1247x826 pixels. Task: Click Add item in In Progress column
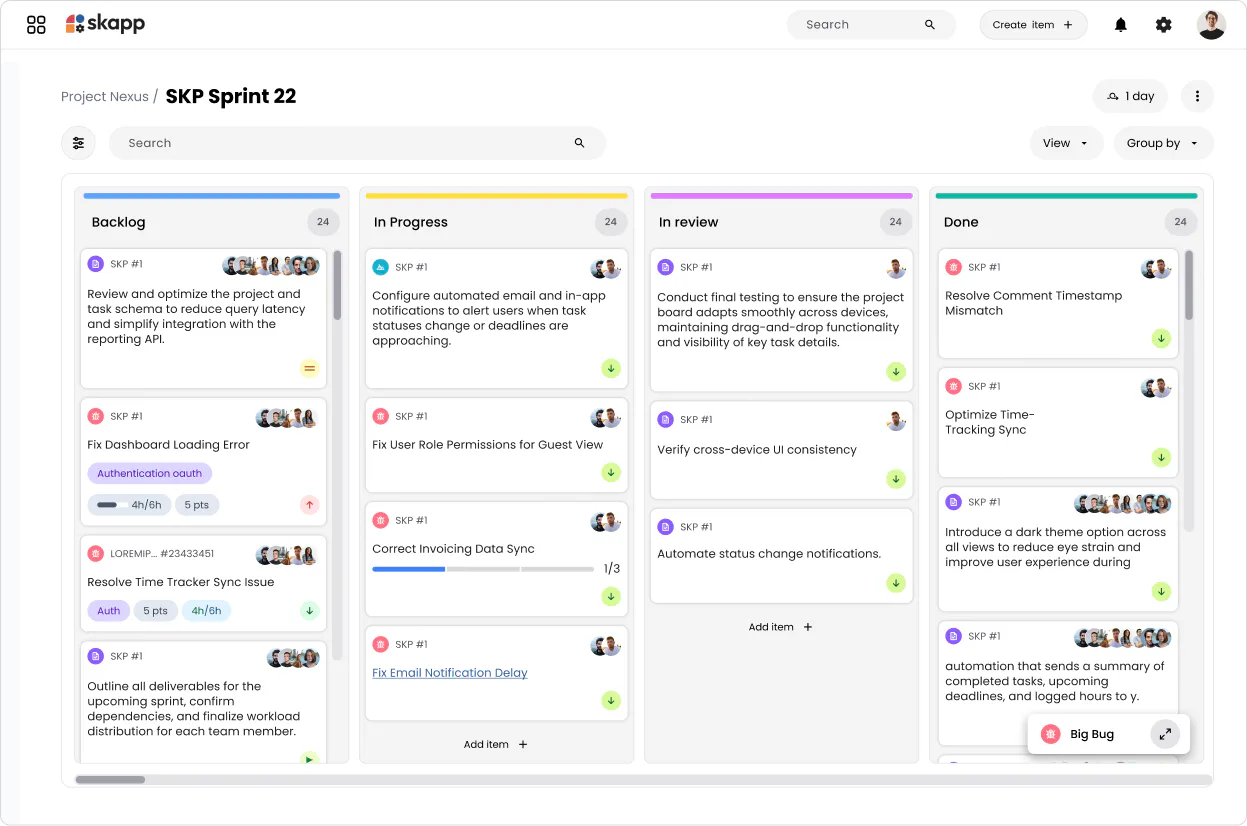coord(496,744)
